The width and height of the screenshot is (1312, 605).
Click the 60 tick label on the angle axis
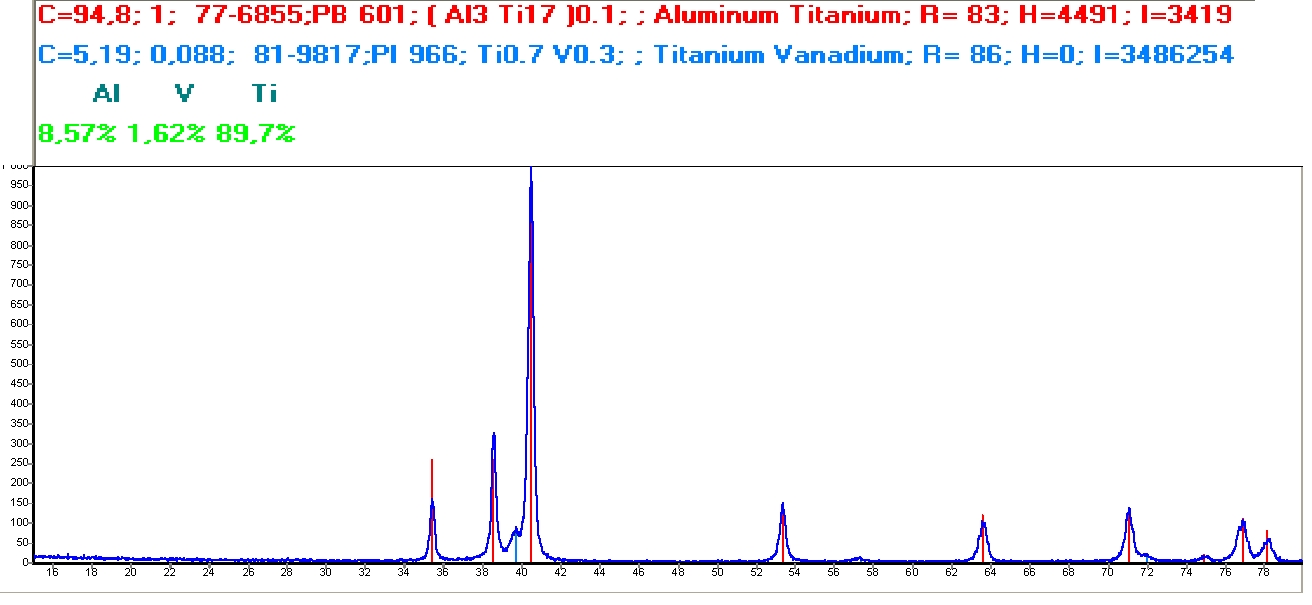pyautogui.click(x=912, y=572)
